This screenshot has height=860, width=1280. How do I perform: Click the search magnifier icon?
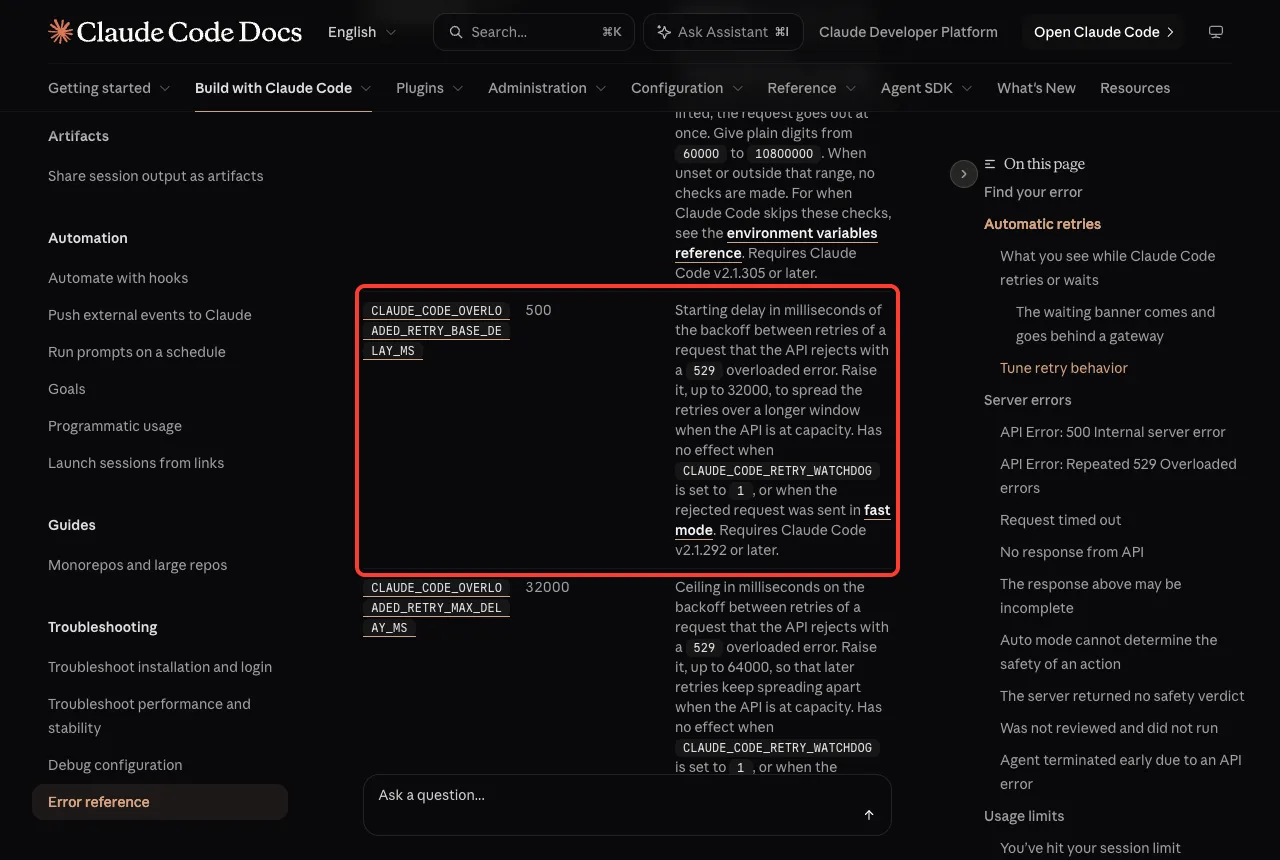[456, 32]
